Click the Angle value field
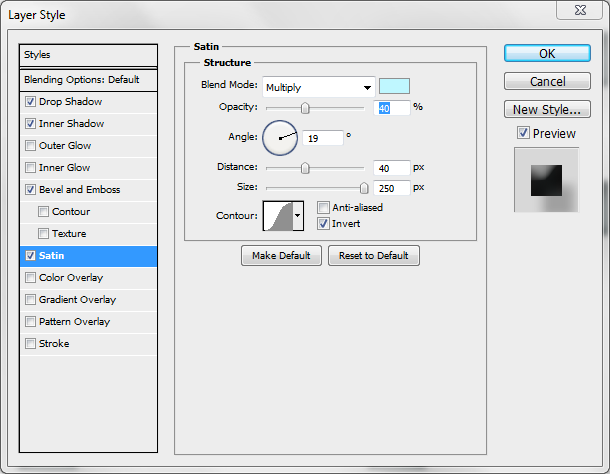 pos(323,138)
